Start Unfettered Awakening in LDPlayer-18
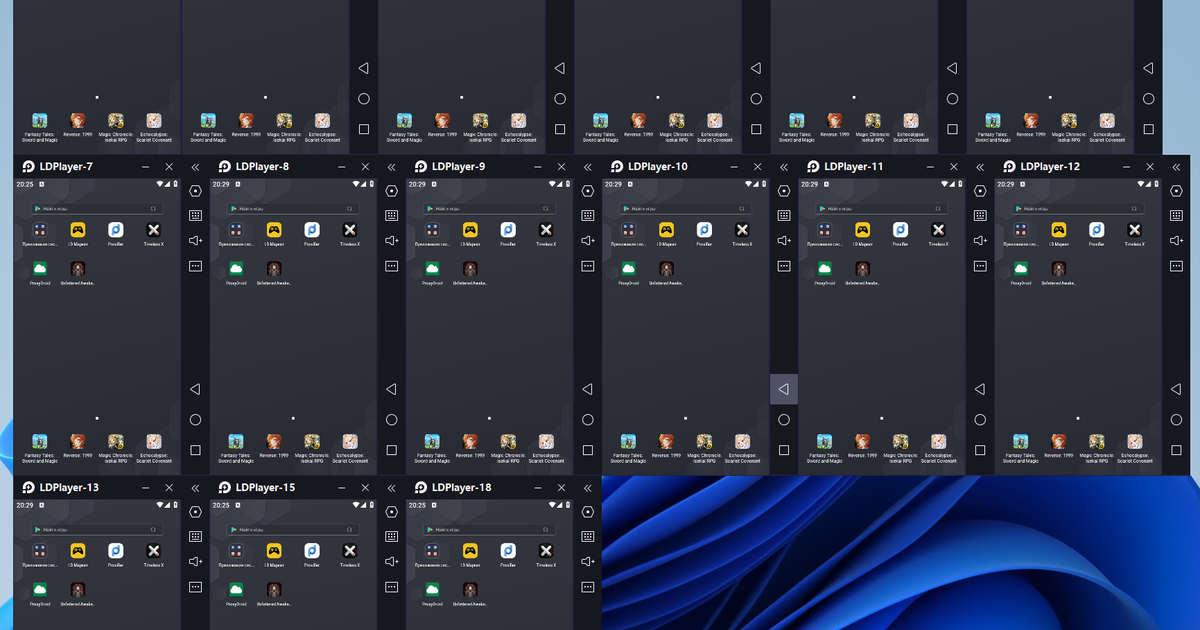 coord(470,590)
